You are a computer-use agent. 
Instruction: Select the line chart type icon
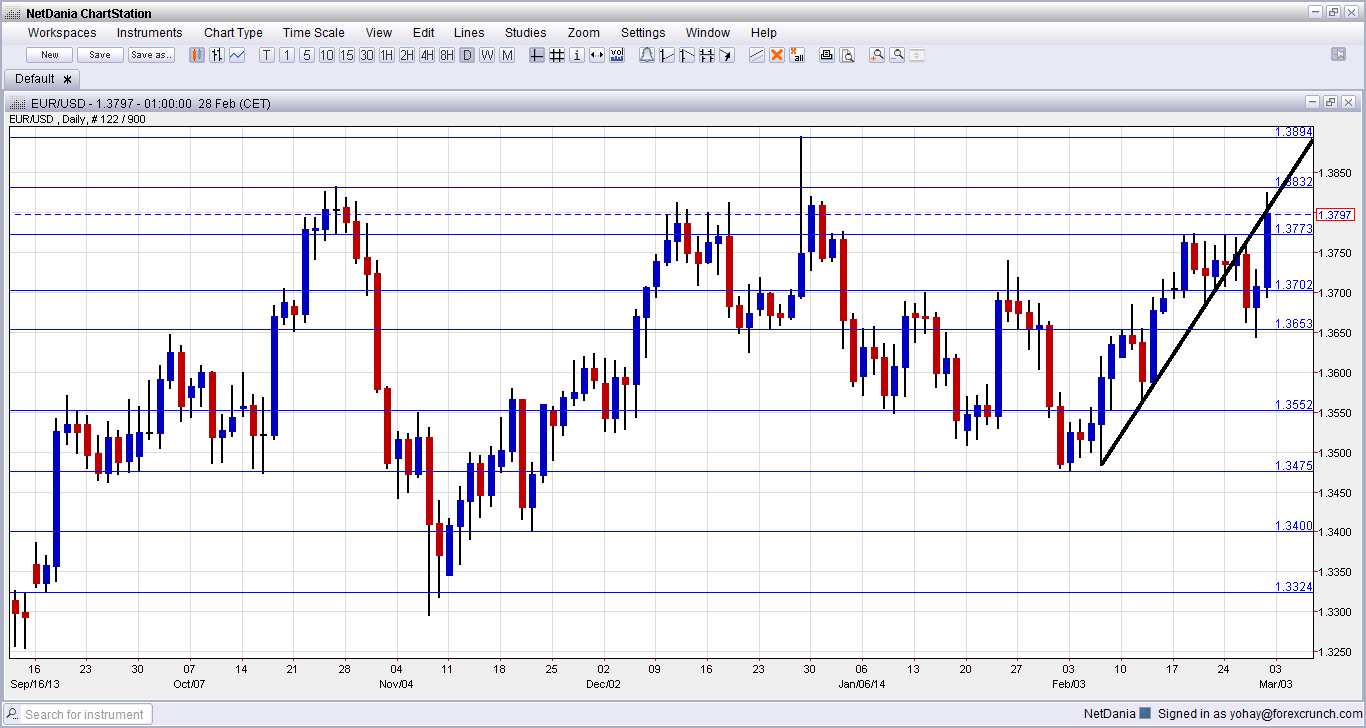click(237, 55)
